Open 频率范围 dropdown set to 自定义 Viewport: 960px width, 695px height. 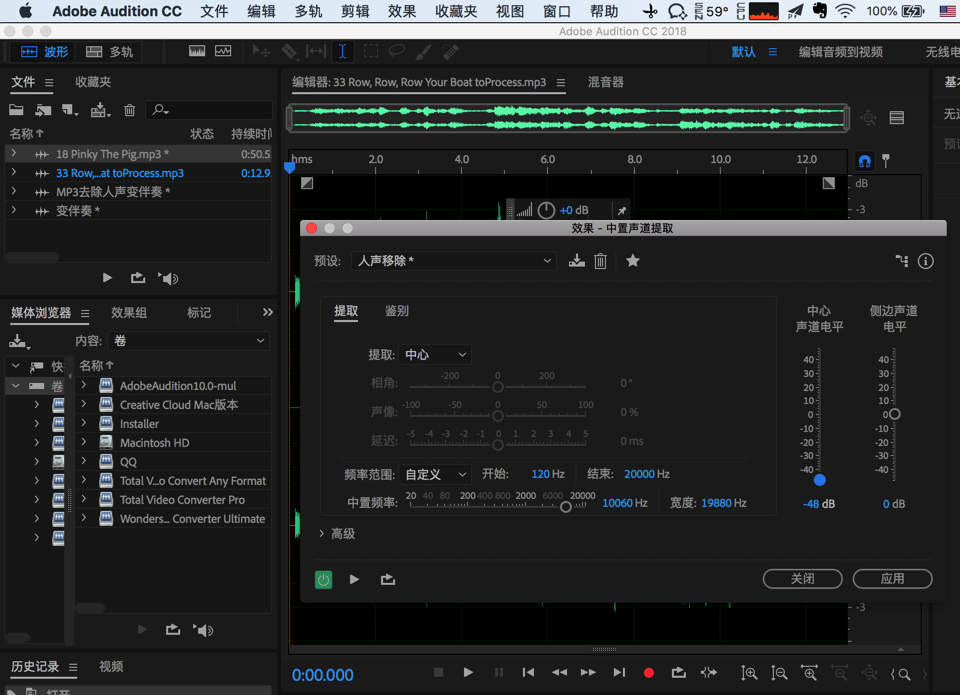435,475
